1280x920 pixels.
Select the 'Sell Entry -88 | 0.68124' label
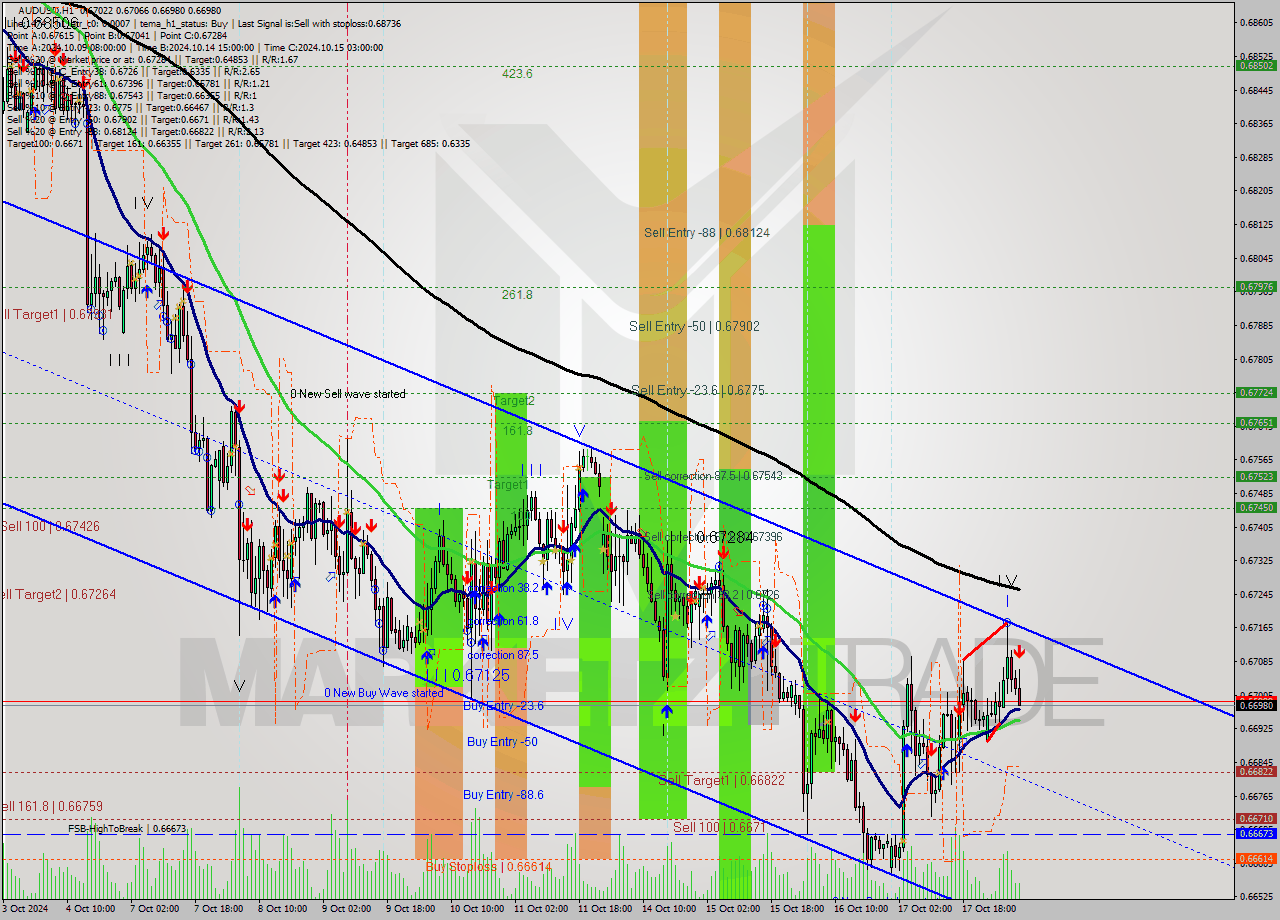pos(707,232)
